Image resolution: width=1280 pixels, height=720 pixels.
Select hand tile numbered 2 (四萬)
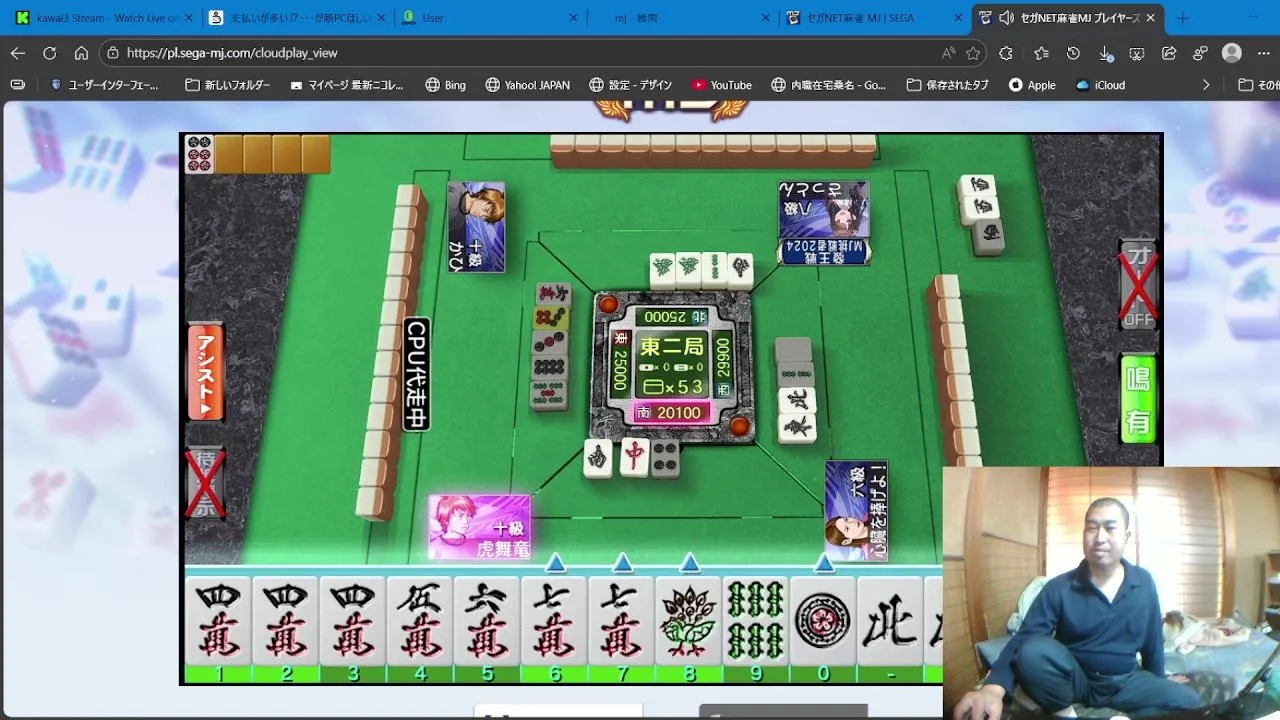click(285, 621)
